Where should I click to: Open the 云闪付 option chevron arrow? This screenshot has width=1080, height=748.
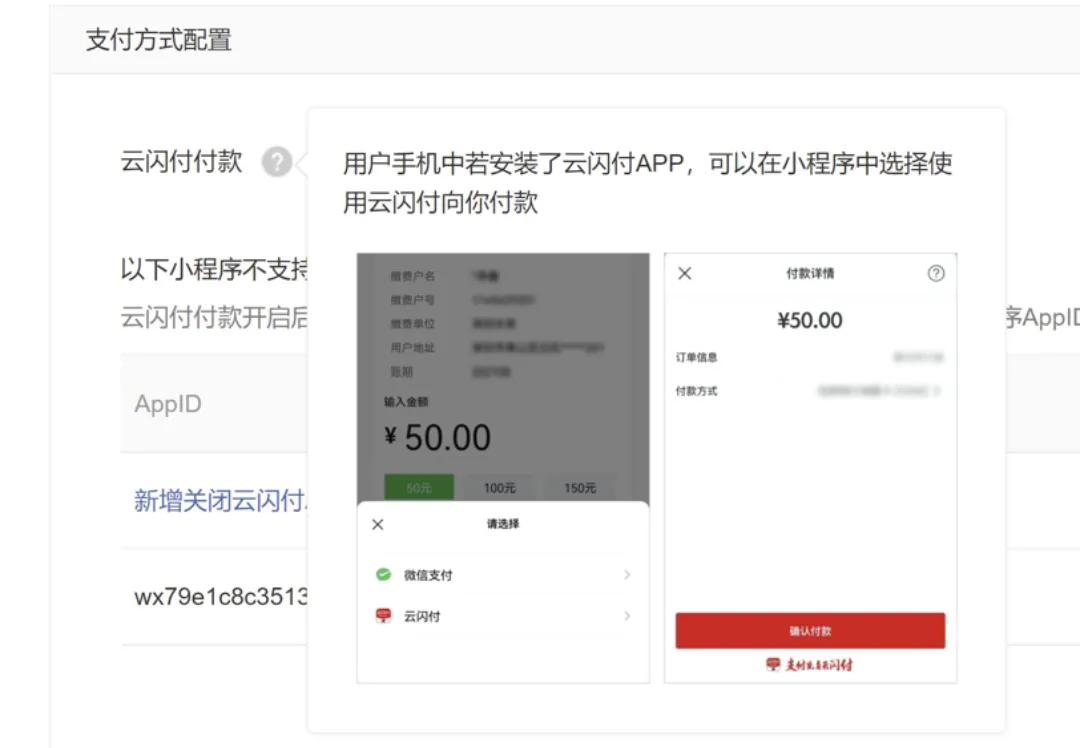point(628,616)
